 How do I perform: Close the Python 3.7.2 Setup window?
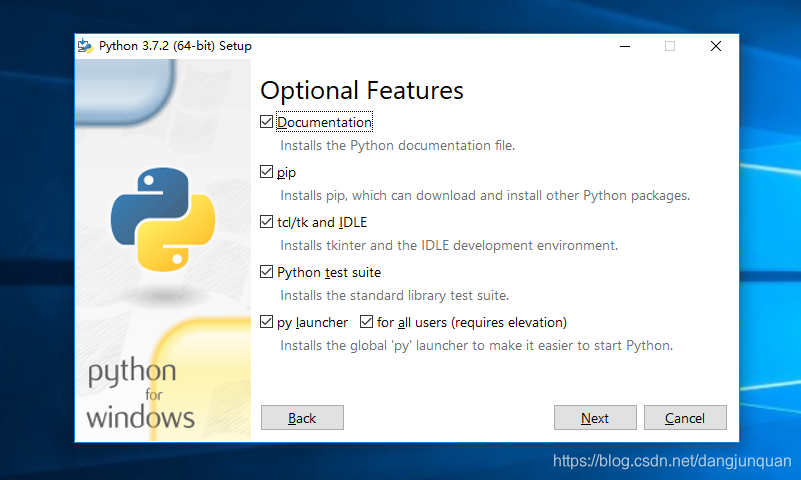pos(716,46)
